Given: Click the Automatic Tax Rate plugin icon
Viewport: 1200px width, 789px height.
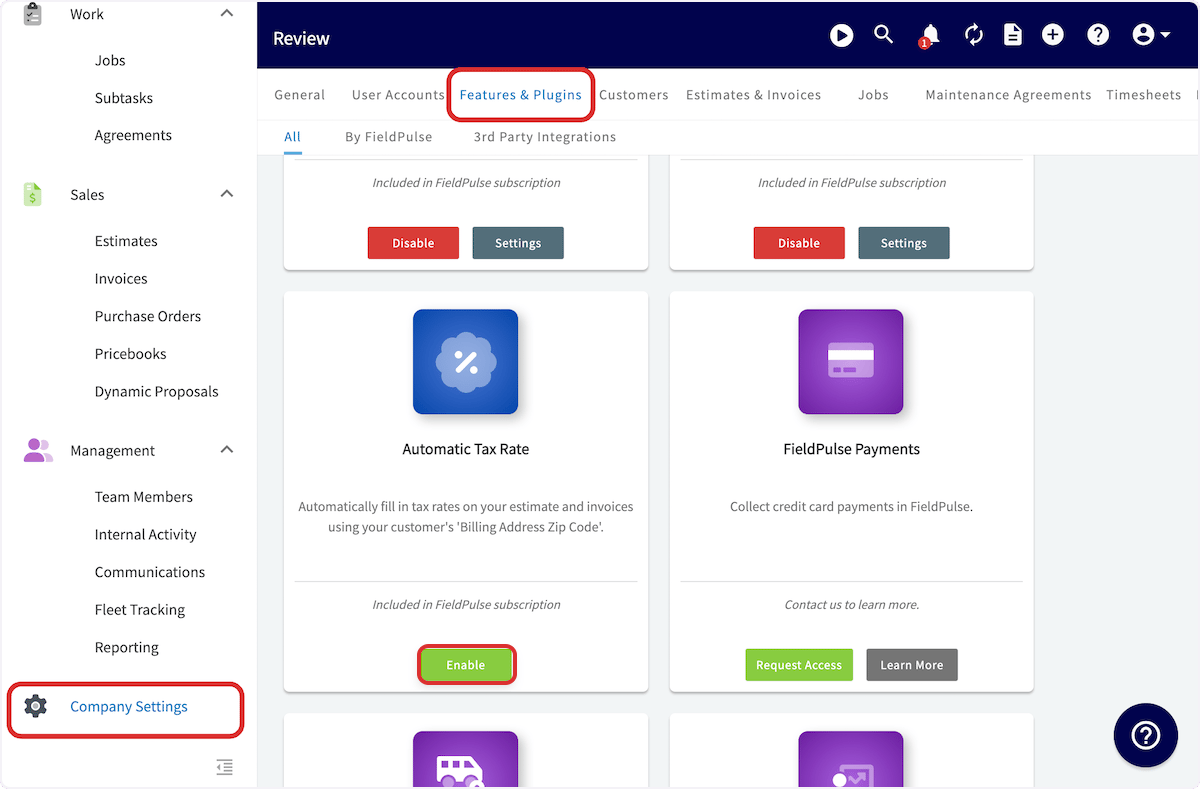Looking at the screenshot, I should (x=465, y=362).
